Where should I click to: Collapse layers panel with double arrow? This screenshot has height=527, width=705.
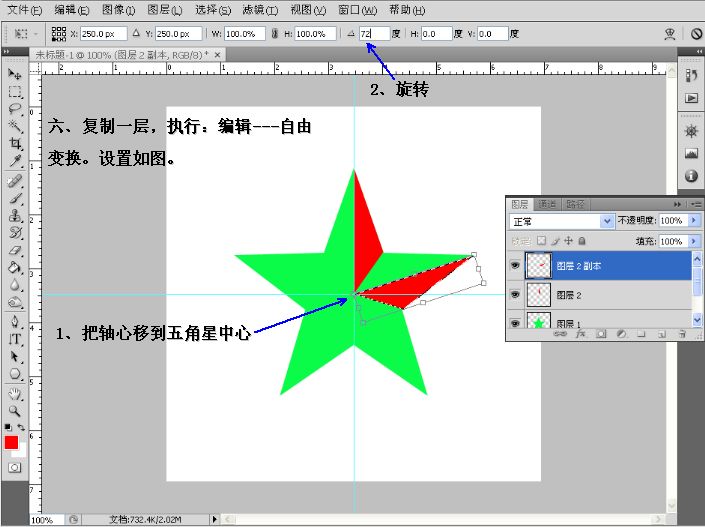[677, 204]
